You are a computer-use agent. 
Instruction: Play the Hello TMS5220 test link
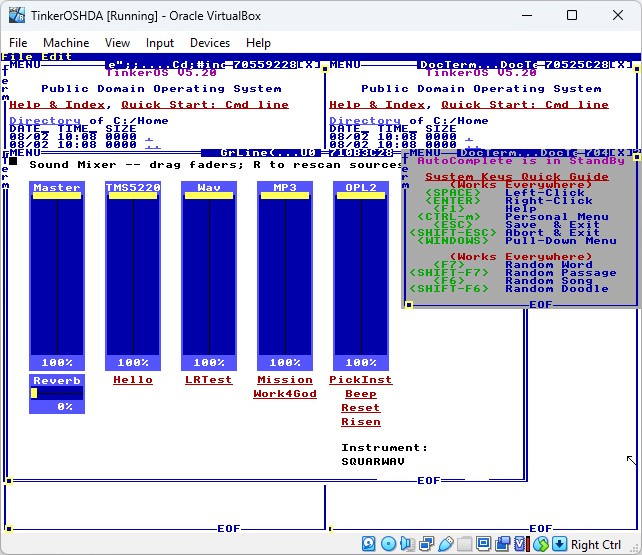click(x=133, y=380)
